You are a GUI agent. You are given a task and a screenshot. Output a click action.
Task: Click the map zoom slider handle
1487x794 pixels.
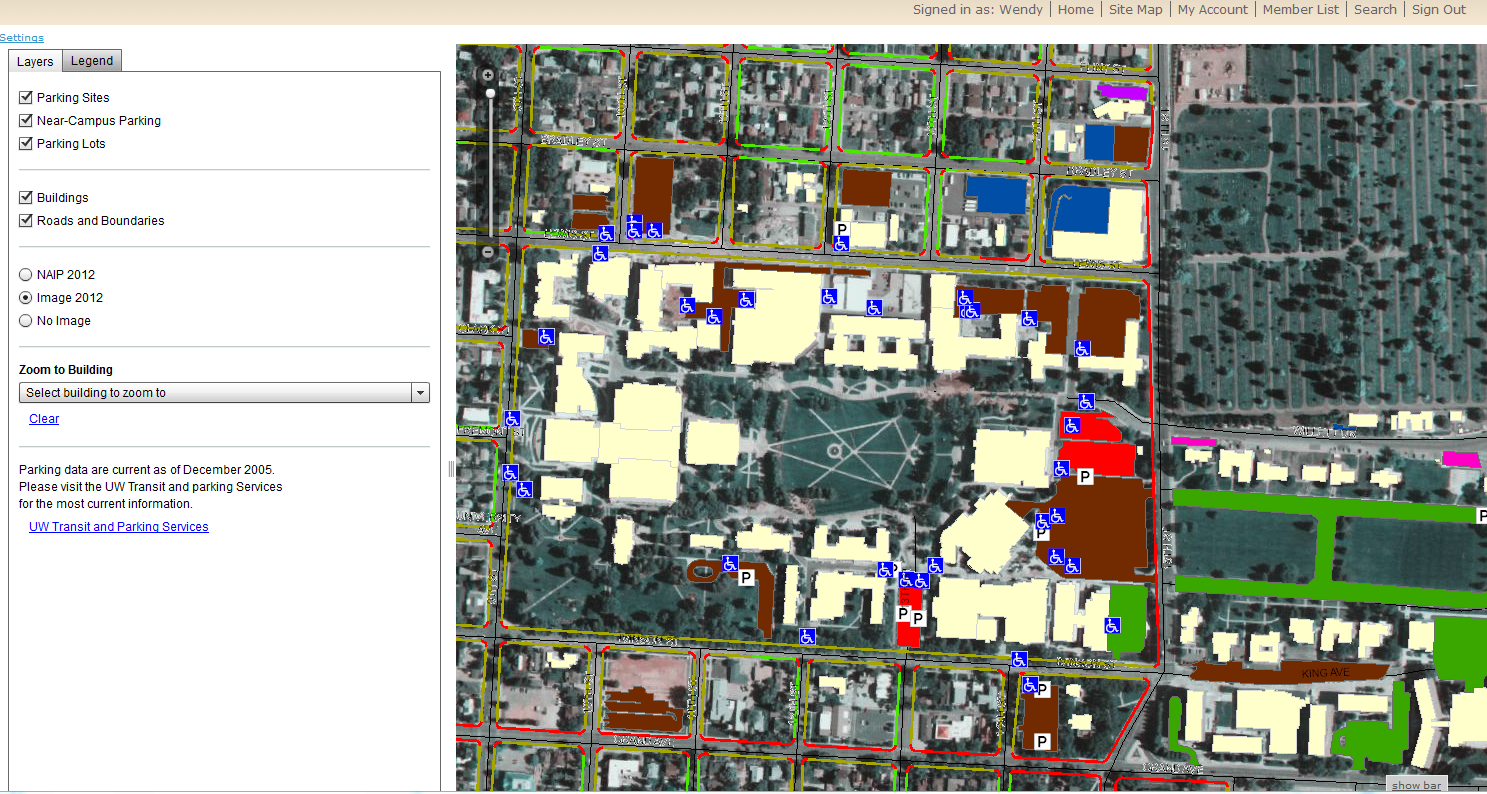point(490,92)
